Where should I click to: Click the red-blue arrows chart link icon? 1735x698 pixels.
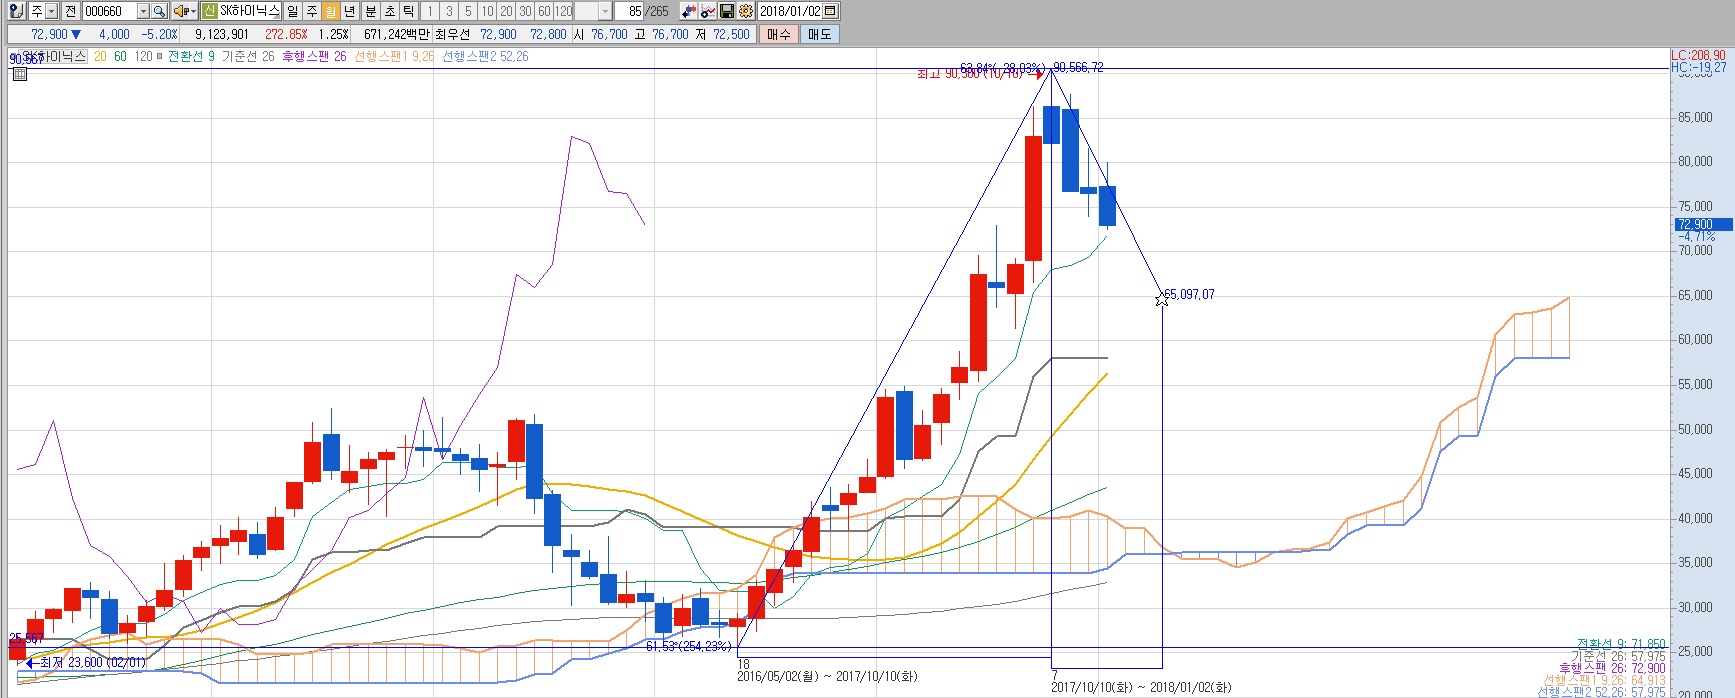click(x=689, y=11)
